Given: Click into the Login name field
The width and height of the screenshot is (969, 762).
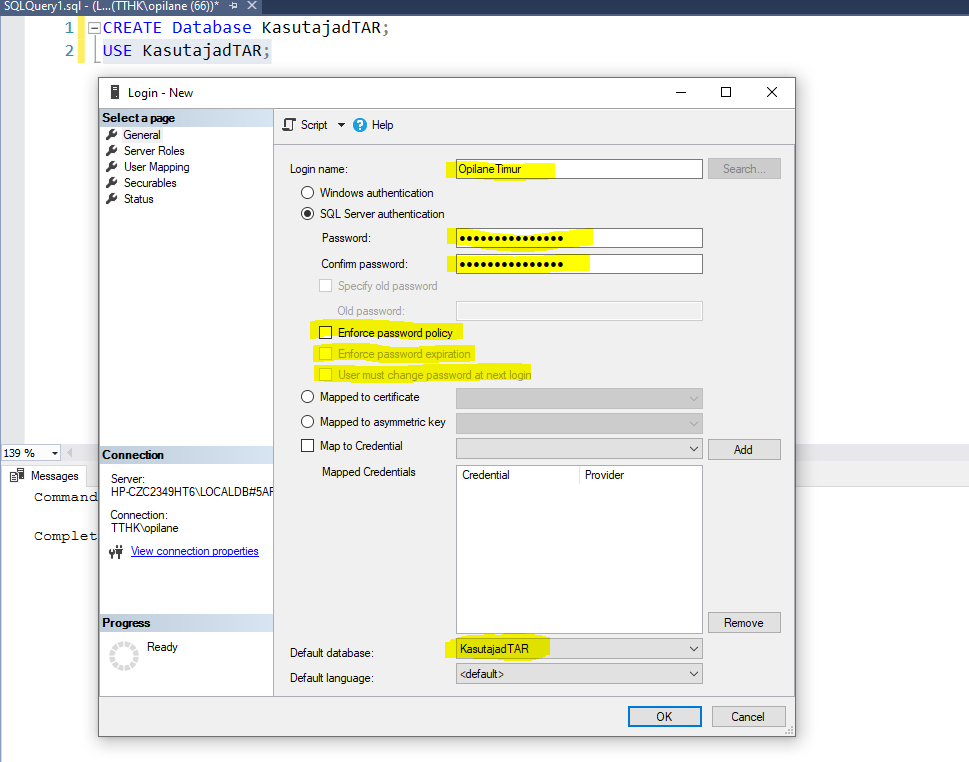Looking at the screenshot, I should [x=578, y=169].
